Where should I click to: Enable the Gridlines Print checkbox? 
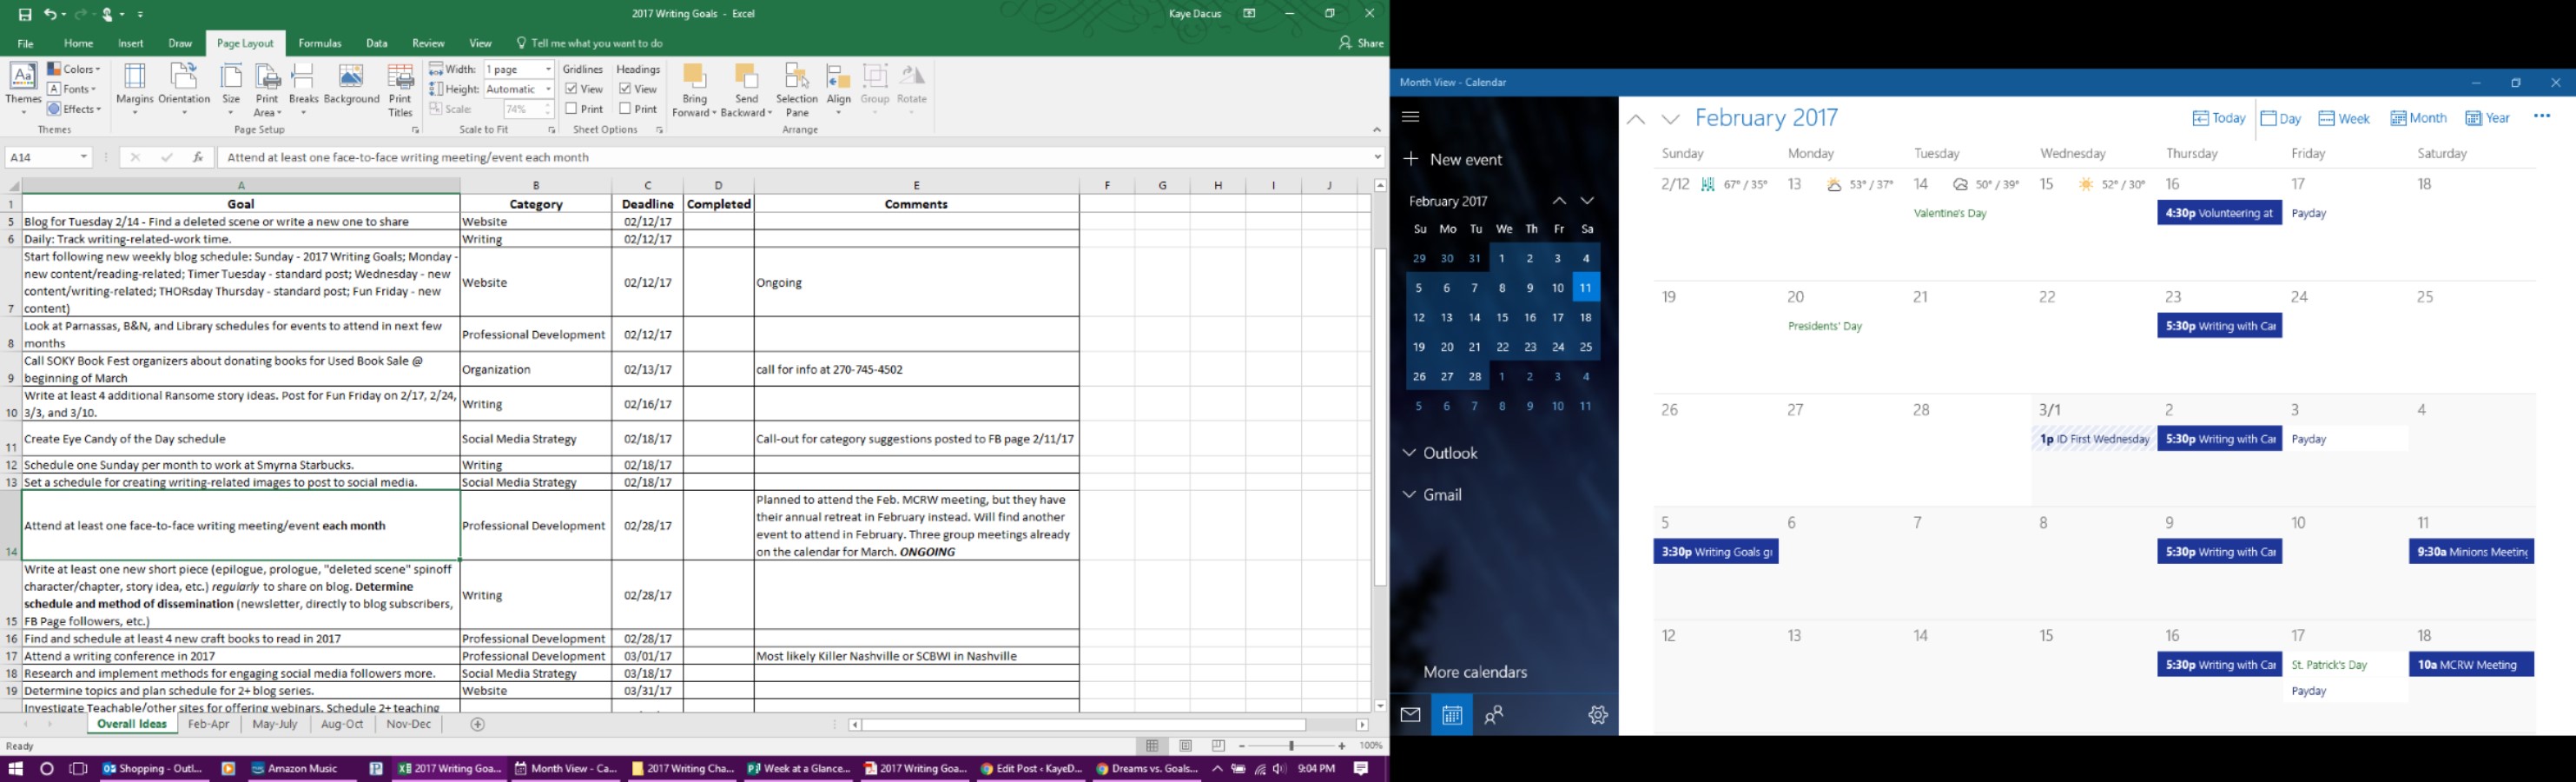[571, 109]
